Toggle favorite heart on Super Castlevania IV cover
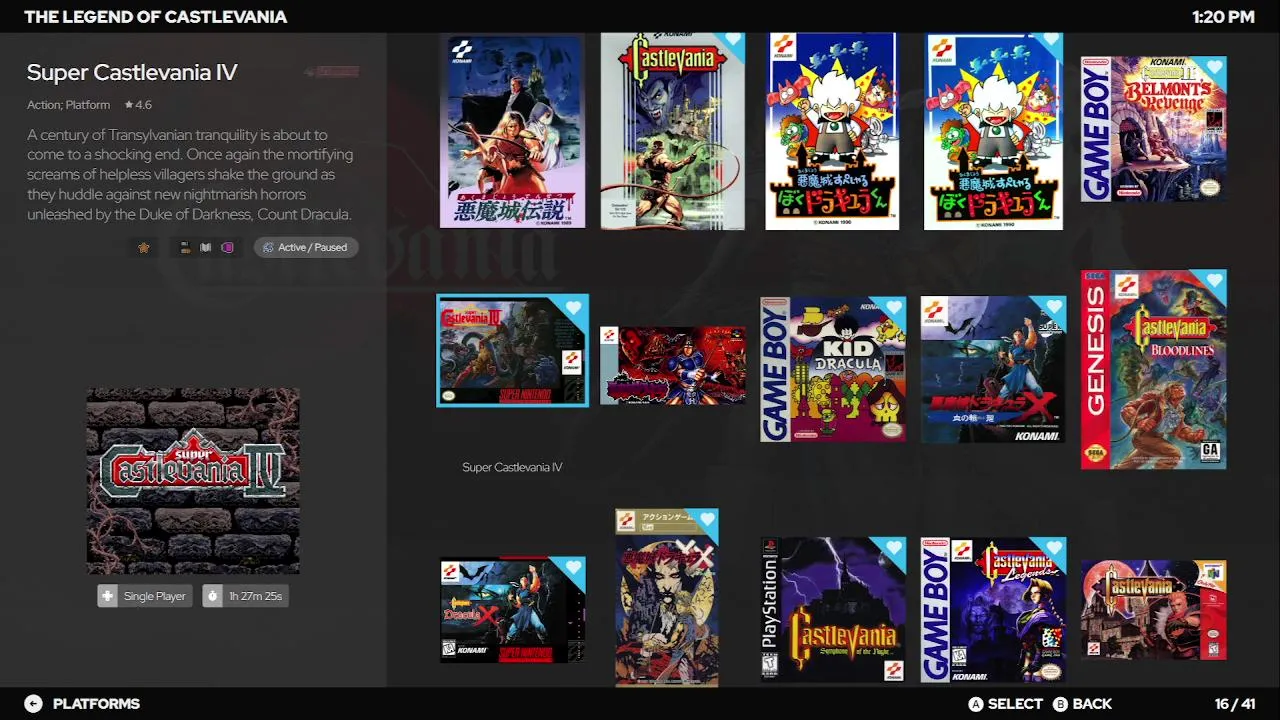The width and height of the screenshot is (1280, 720). coord(574,309)
